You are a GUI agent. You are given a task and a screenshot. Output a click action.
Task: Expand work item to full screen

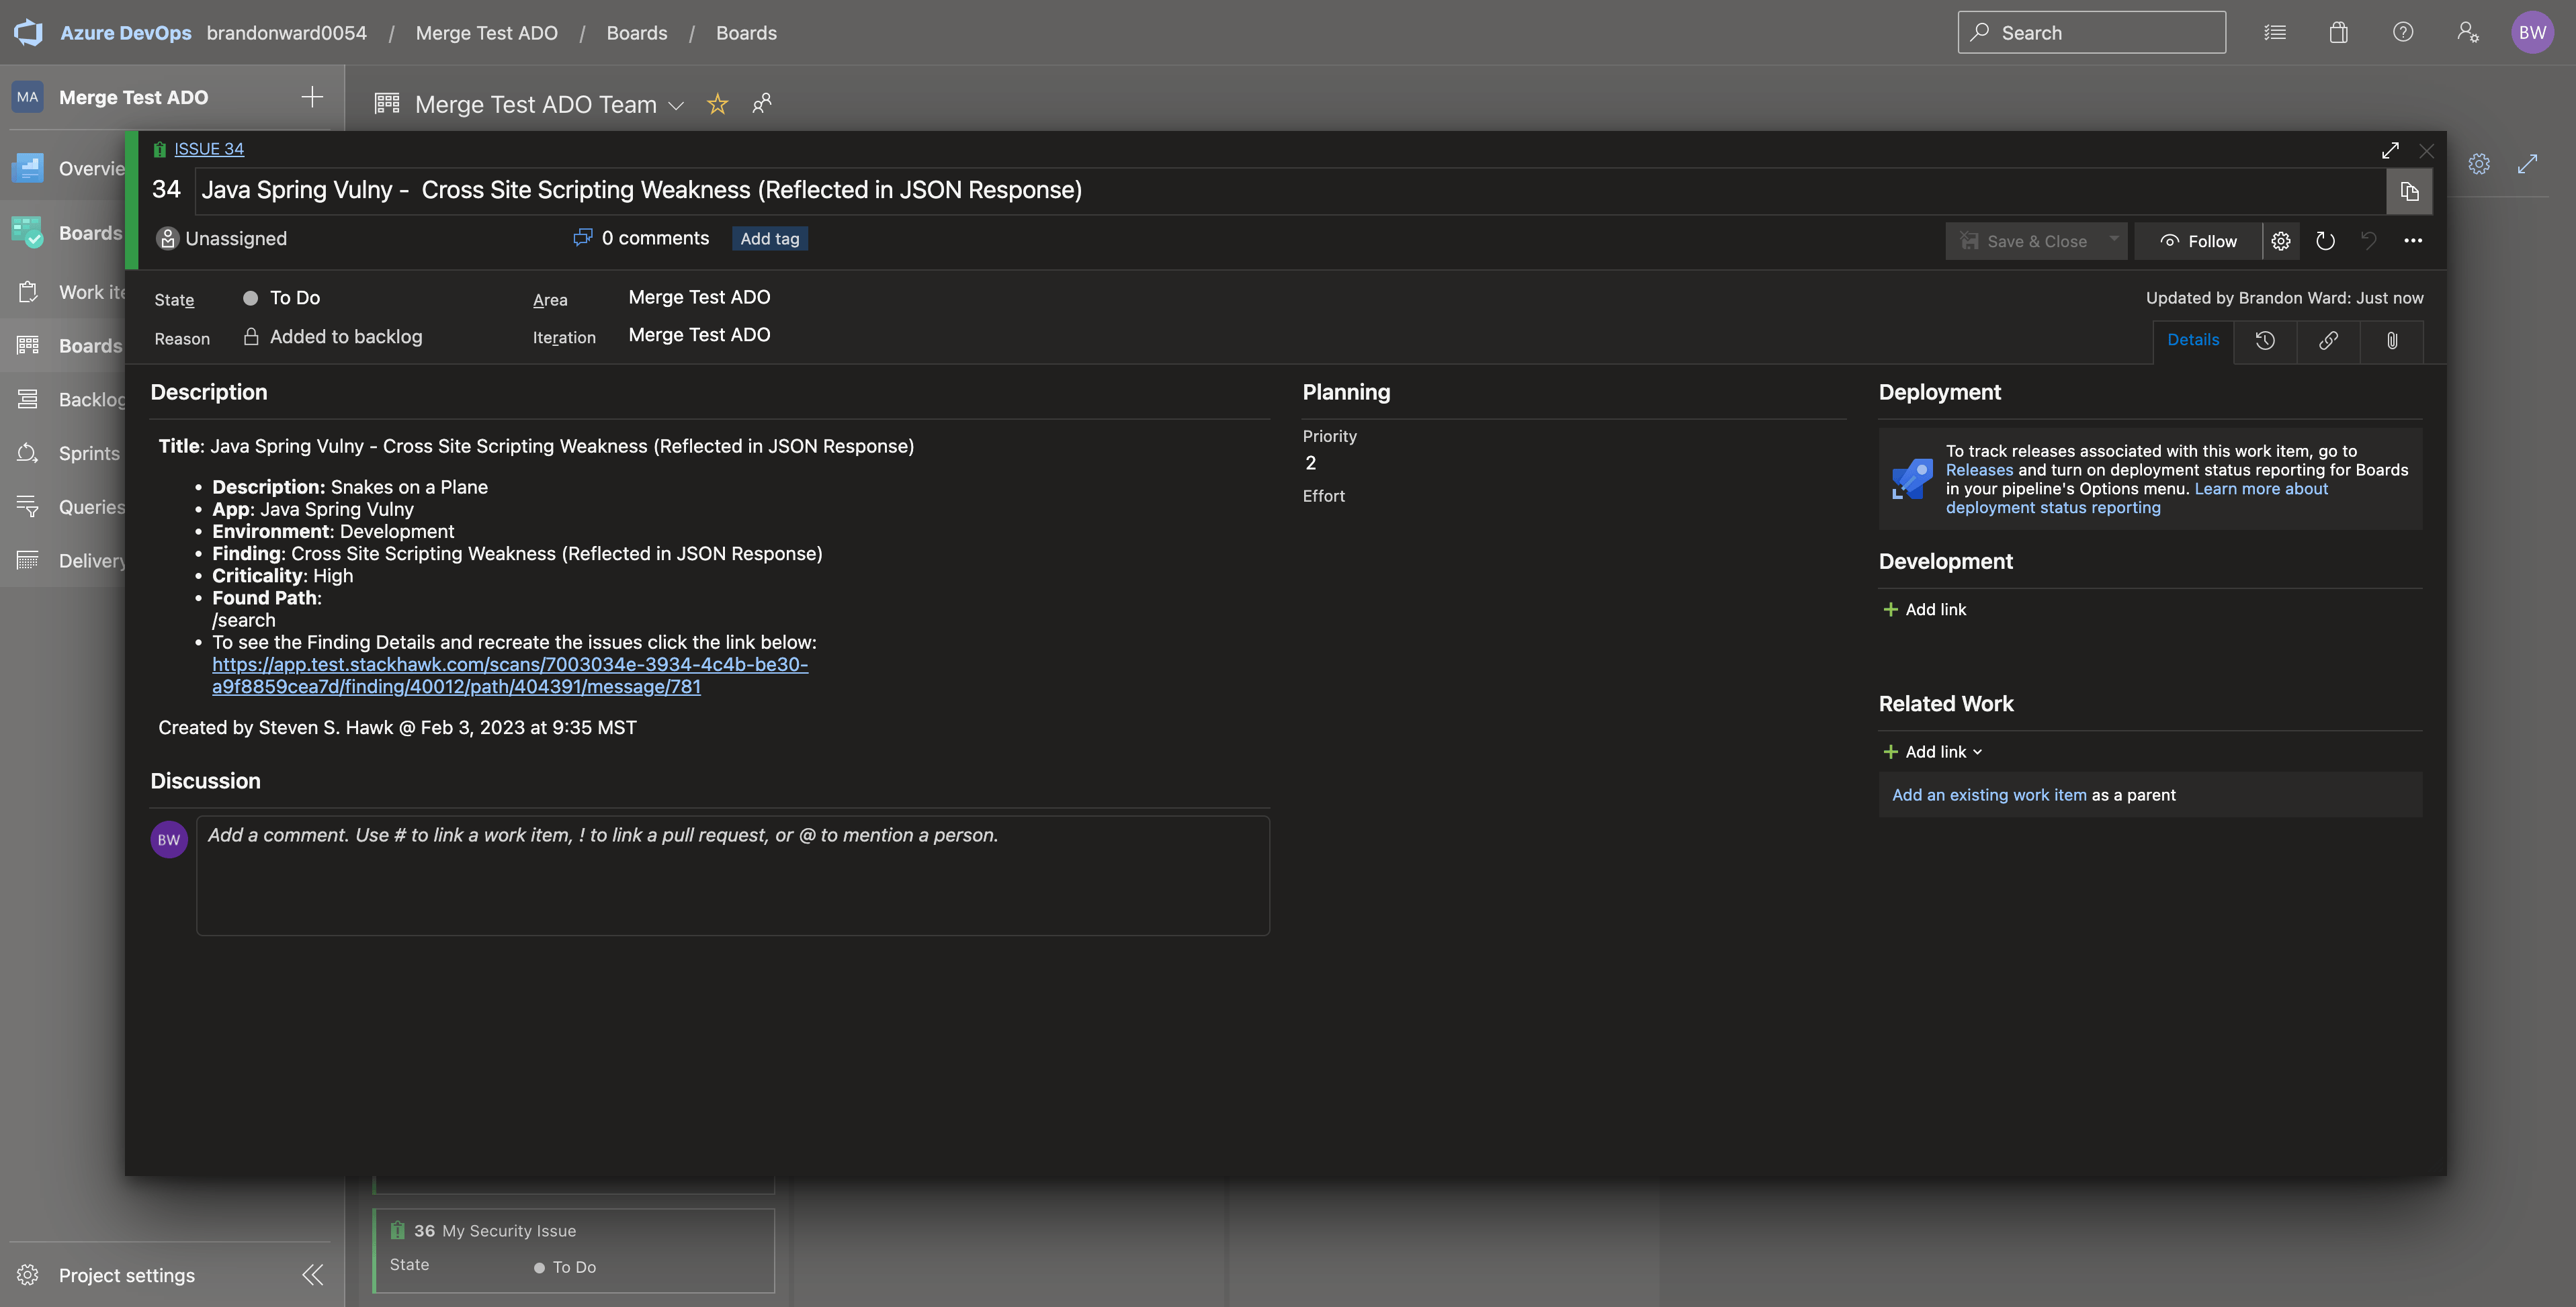tap(2390, 150)
